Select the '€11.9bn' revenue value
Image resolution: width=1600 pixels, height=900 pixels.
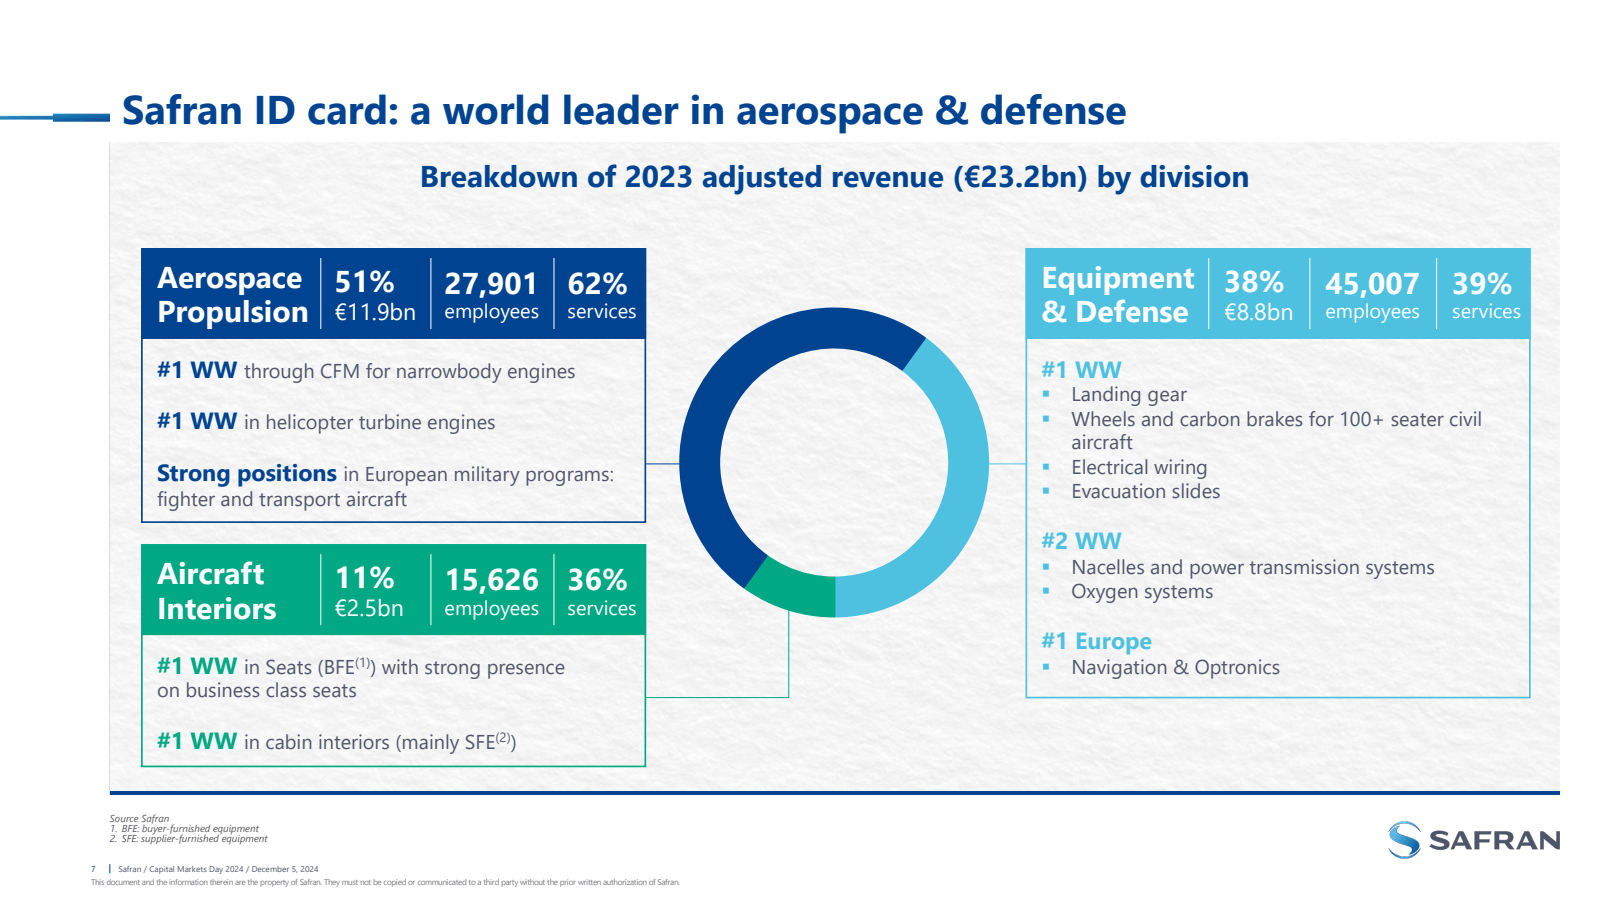pyautogui.click(x=375, y=312)
